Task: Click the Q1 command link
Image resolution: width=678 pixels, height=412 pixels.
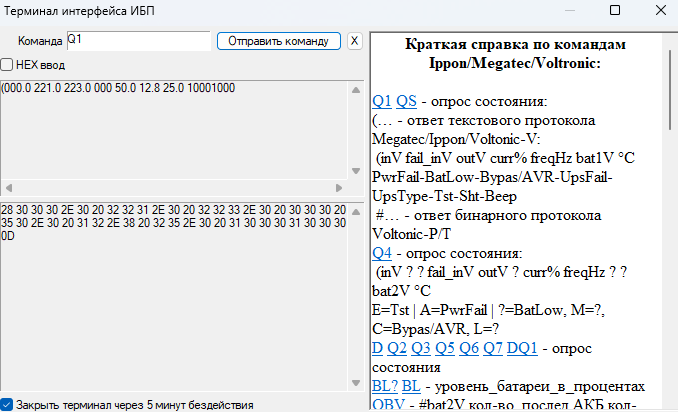Action: (x=382, y=101)
